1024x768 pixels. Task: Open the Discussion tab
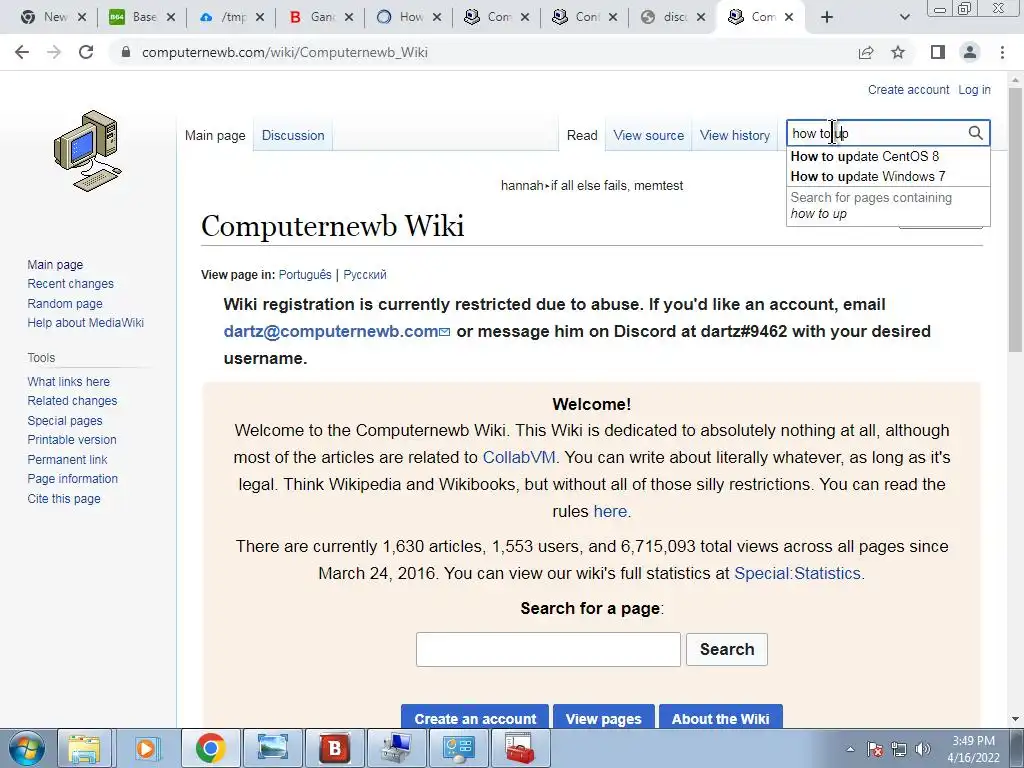click(x=293, y=135)
